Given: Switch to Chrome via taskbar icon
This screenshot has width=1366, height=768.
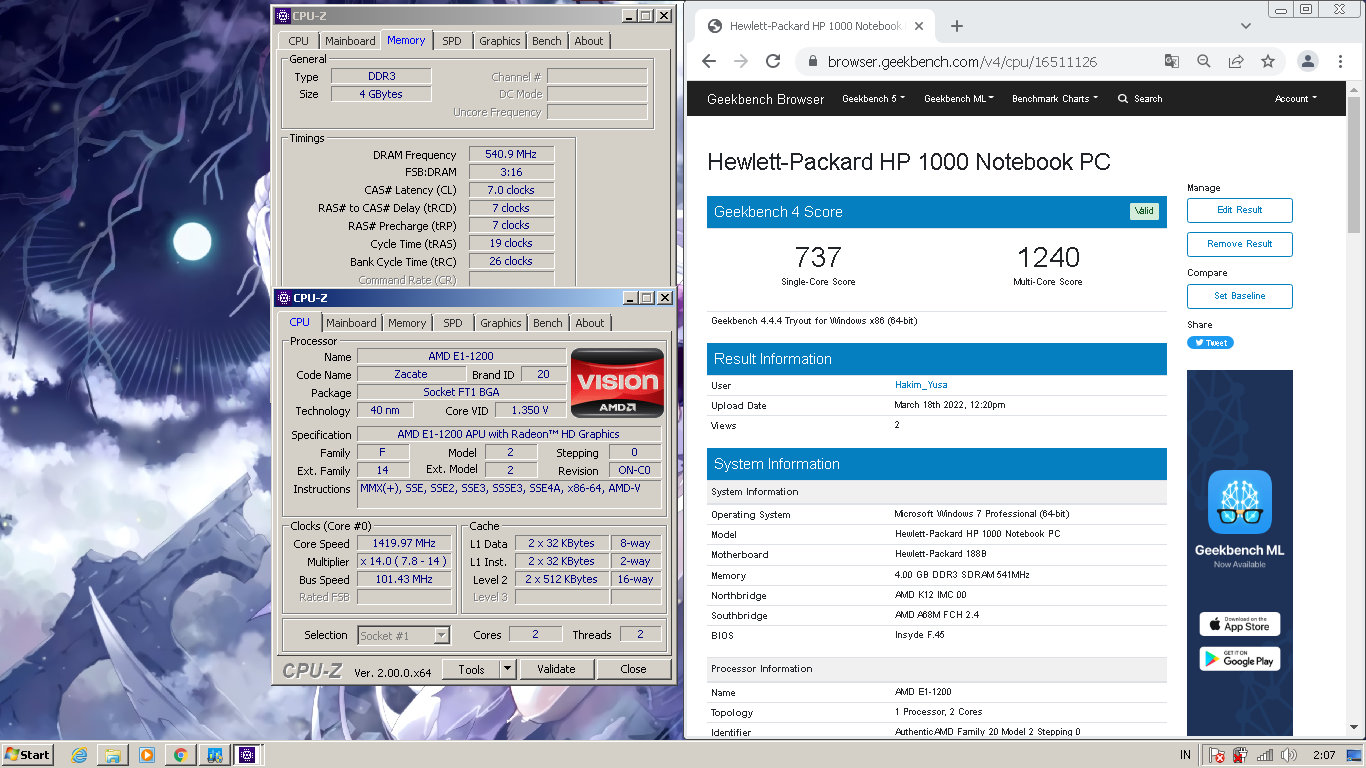Looking at the screenshot, I should 180,755.
